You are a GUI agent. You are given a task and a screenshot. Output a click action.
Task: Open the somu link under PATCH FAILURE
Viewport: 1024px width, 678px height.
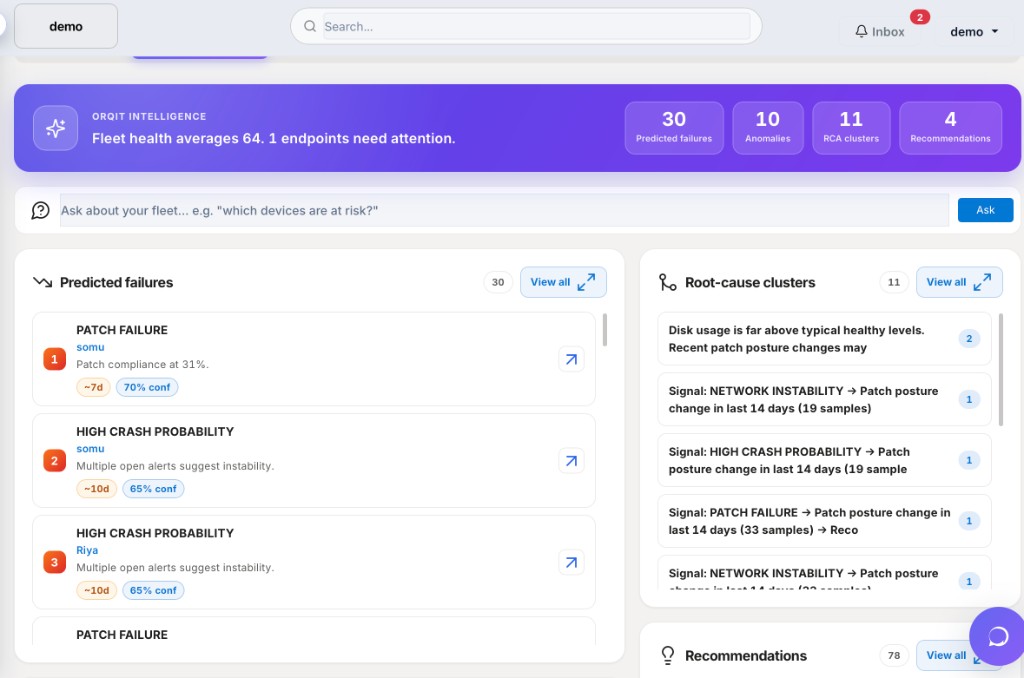(90, 347)
